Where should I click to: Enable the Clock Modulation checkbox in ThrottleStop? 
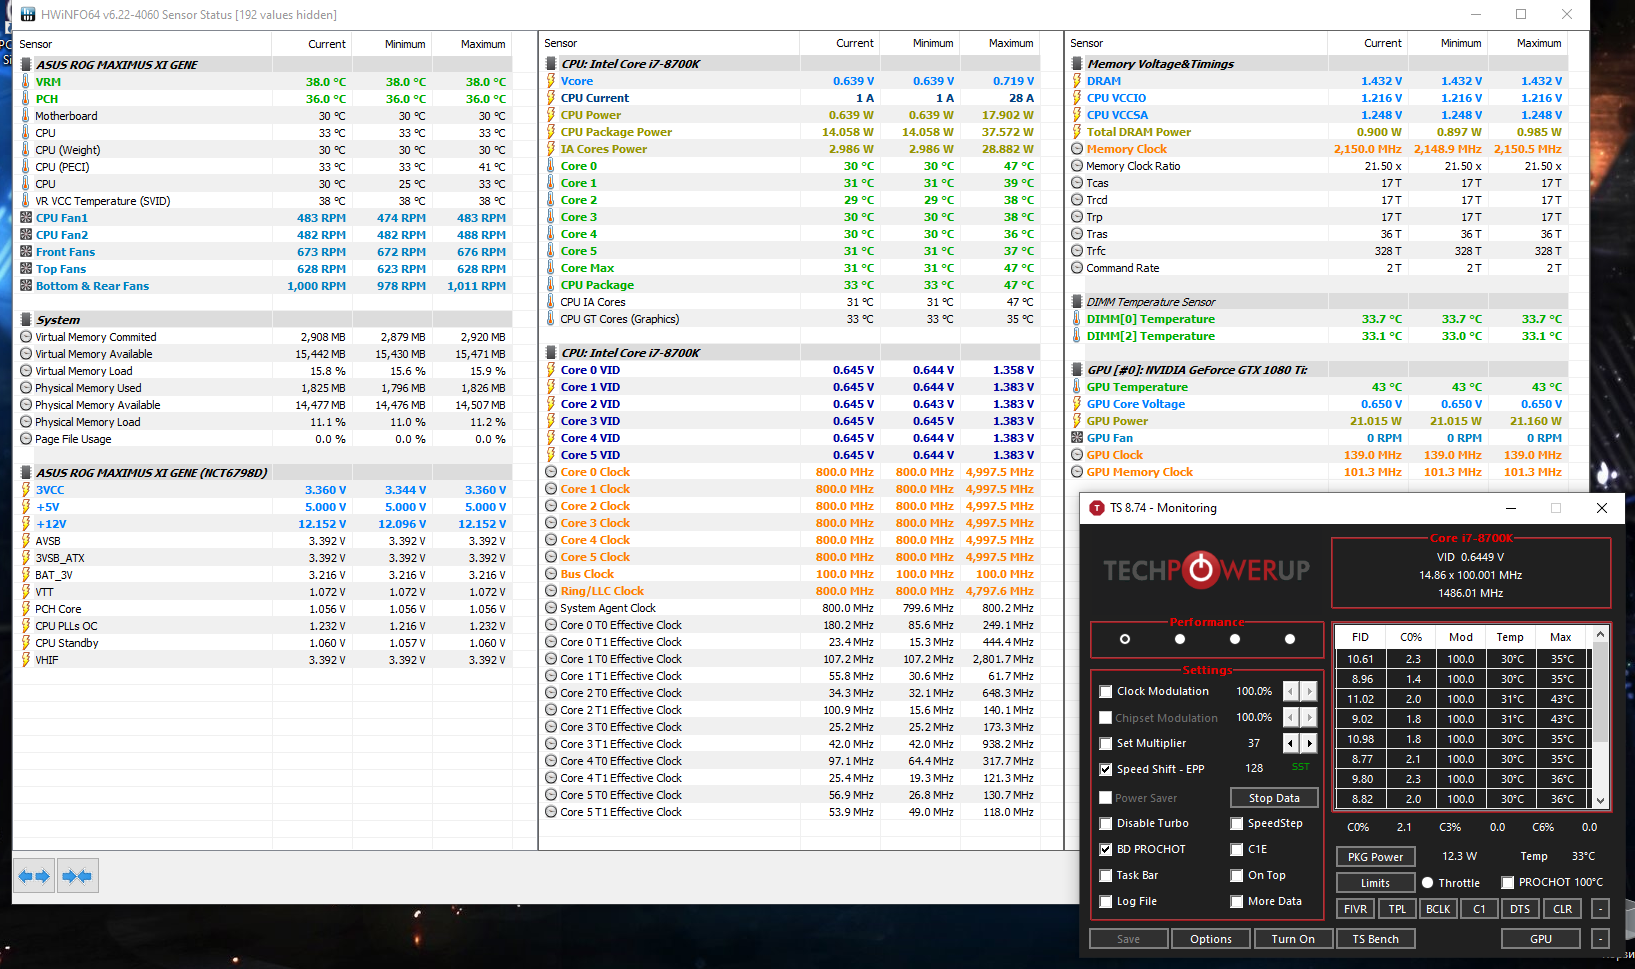pyautogui.click(x=1105, y=692)
